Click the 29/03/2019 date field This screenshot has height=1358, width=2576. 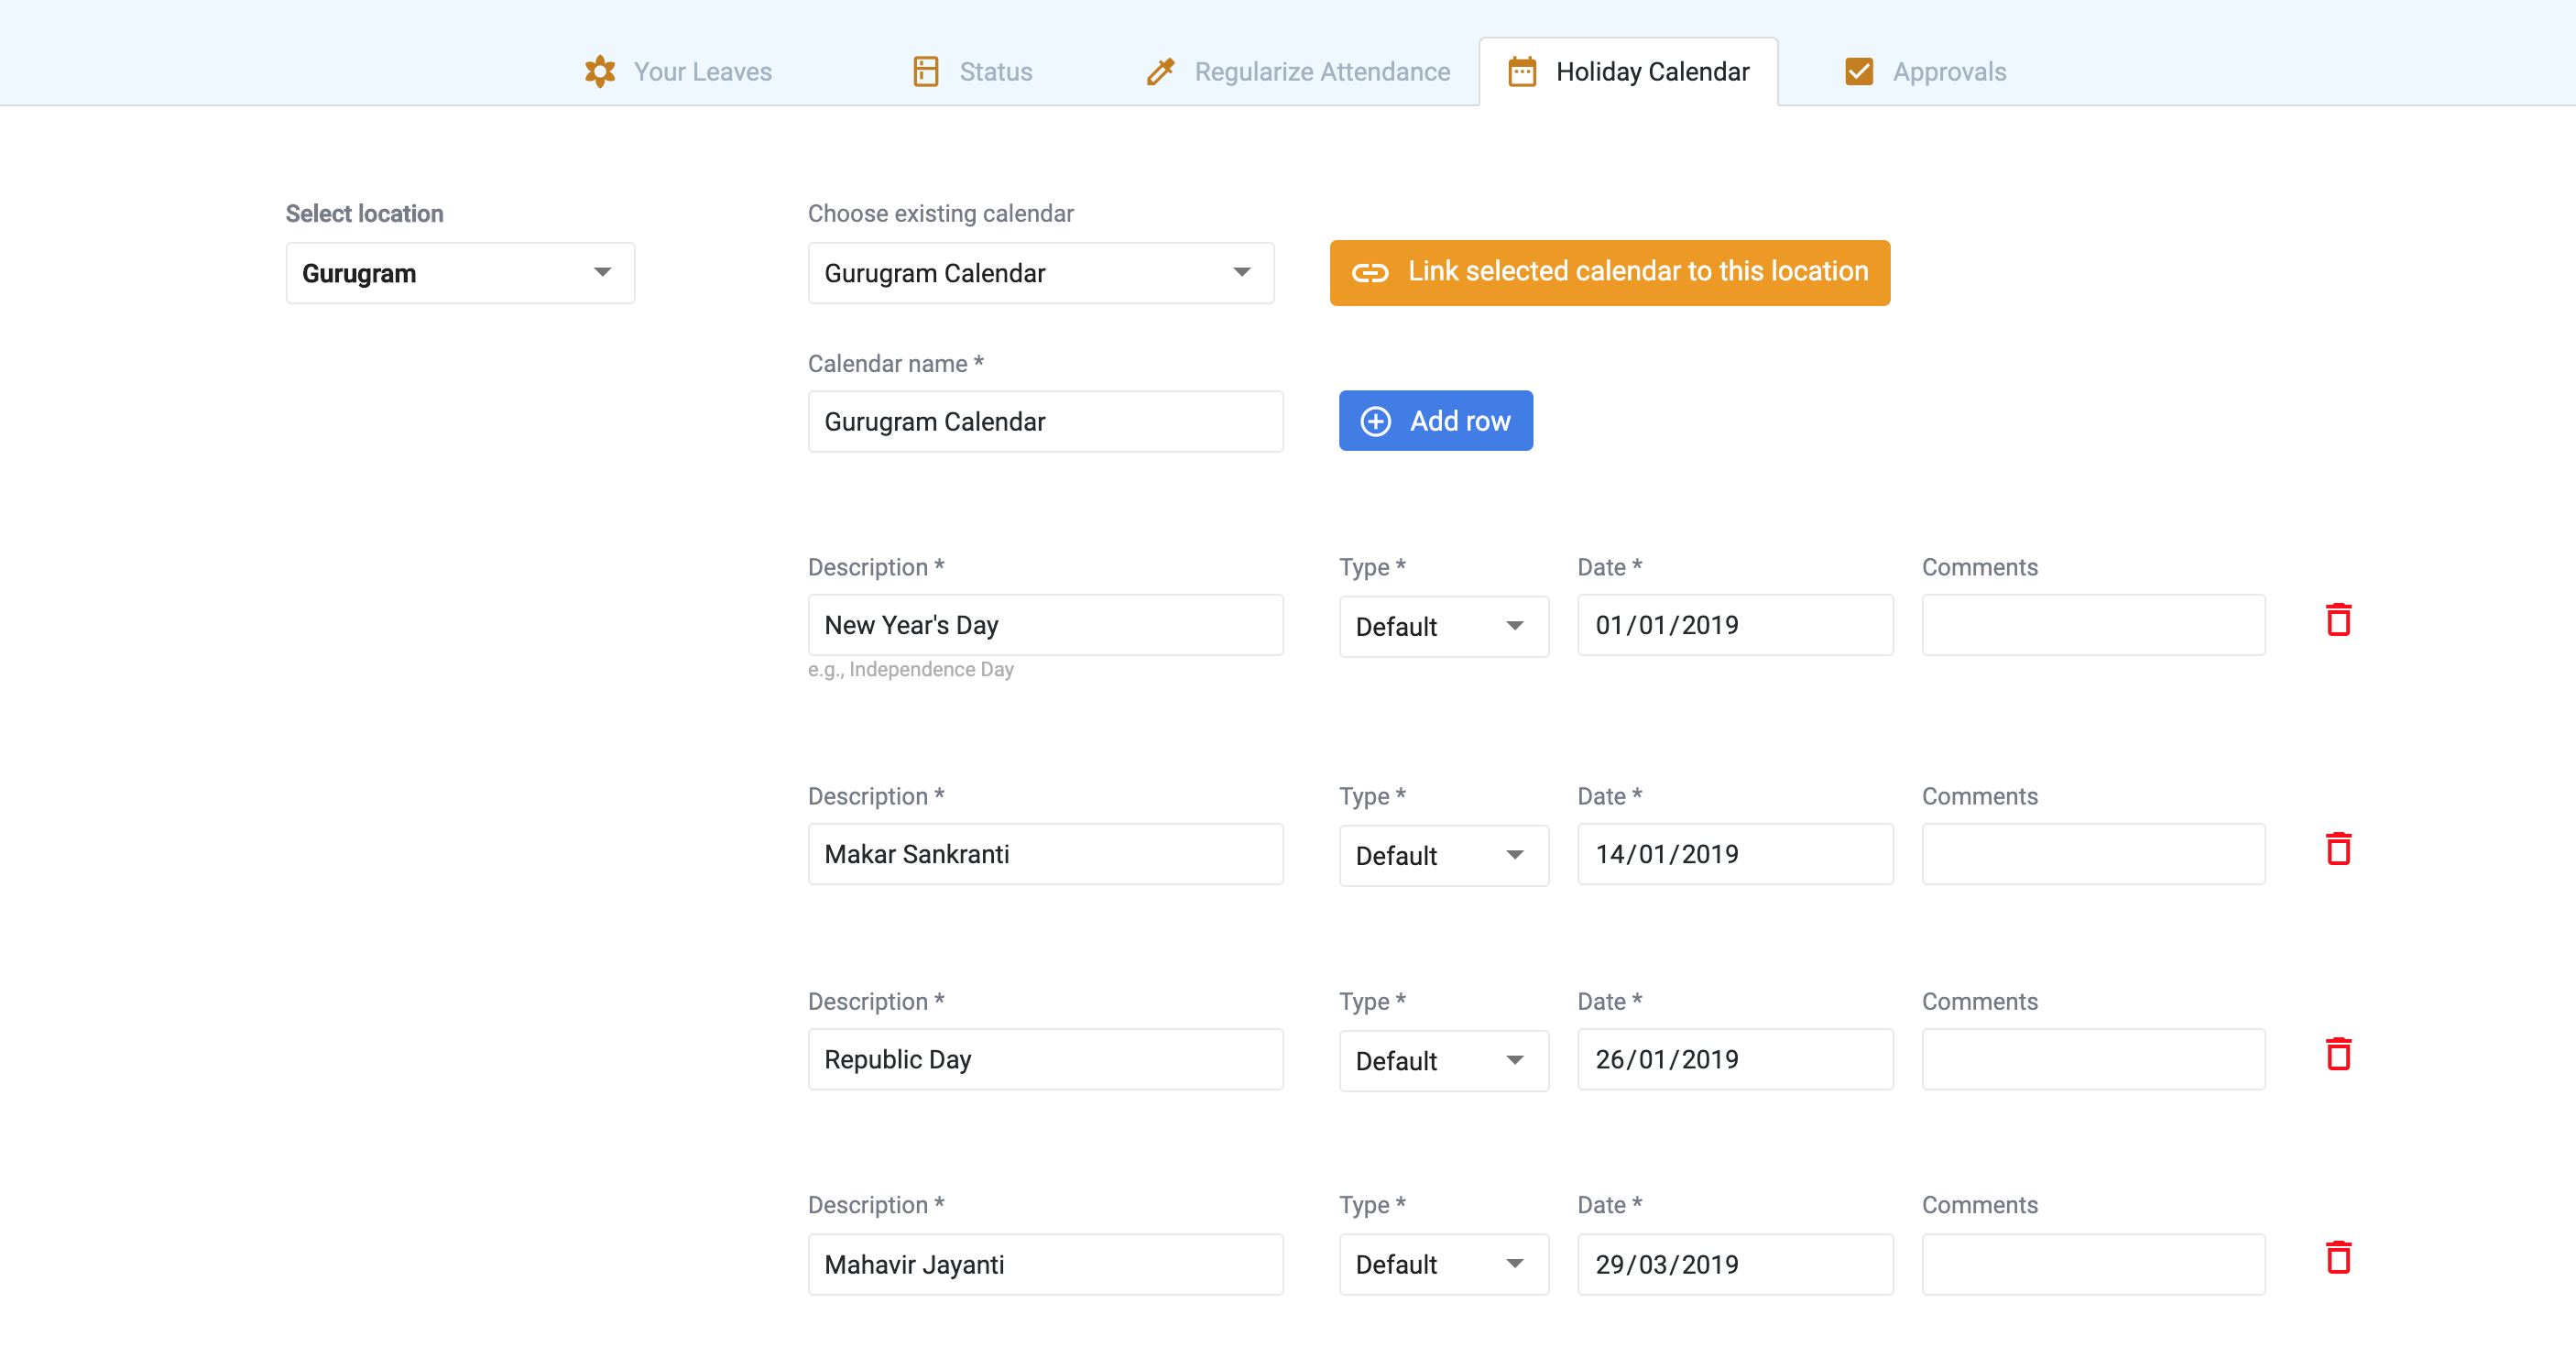tap(1735, 1264)
